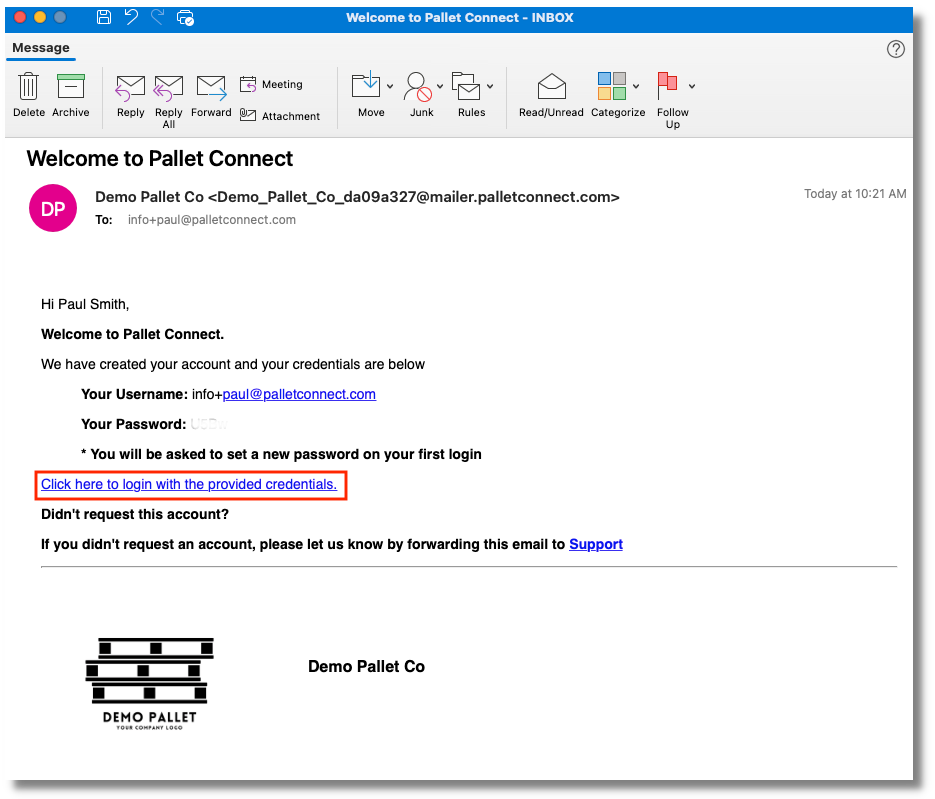
Task: Click the Support link
Action: 596,544
